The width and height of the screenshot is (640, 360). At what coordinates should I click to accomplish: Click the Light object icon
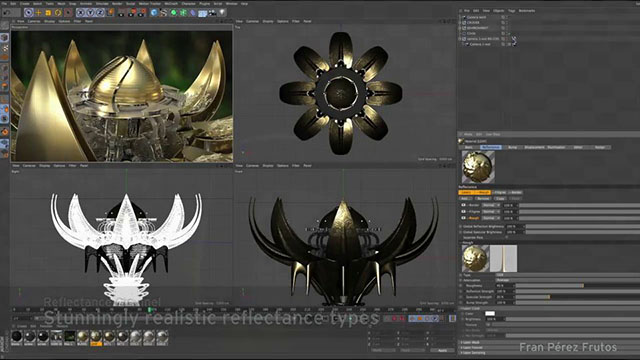pos(222,13)
